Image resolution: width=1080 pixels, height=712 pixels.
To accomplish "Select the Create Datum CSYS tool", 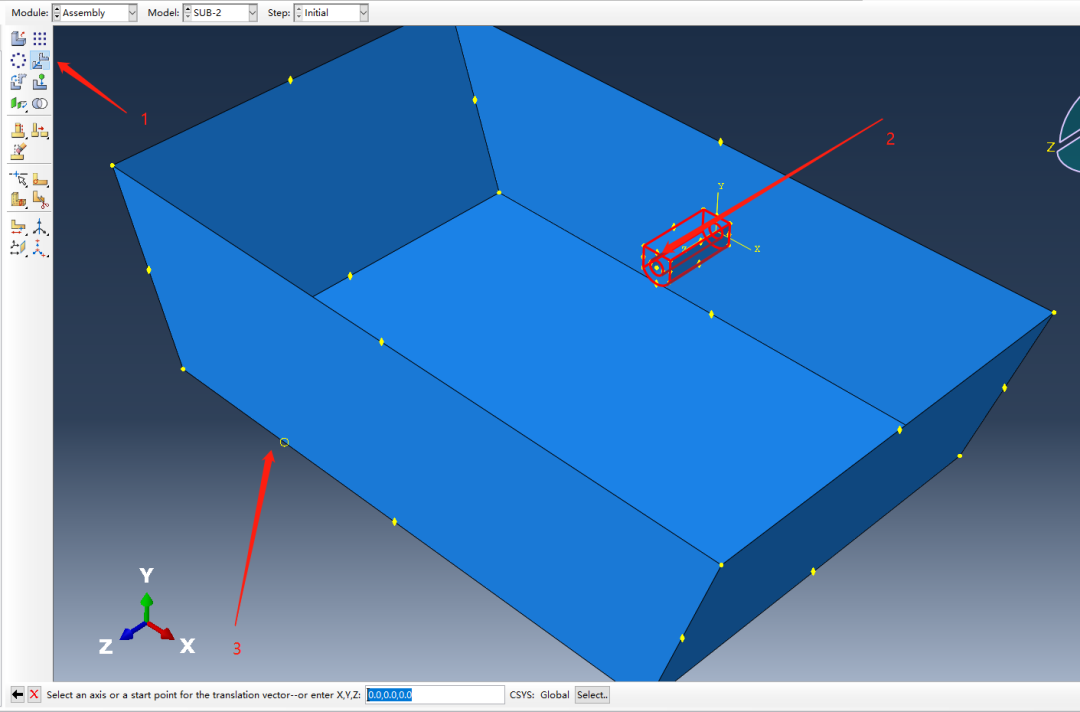I will click(x=40, y=226).
